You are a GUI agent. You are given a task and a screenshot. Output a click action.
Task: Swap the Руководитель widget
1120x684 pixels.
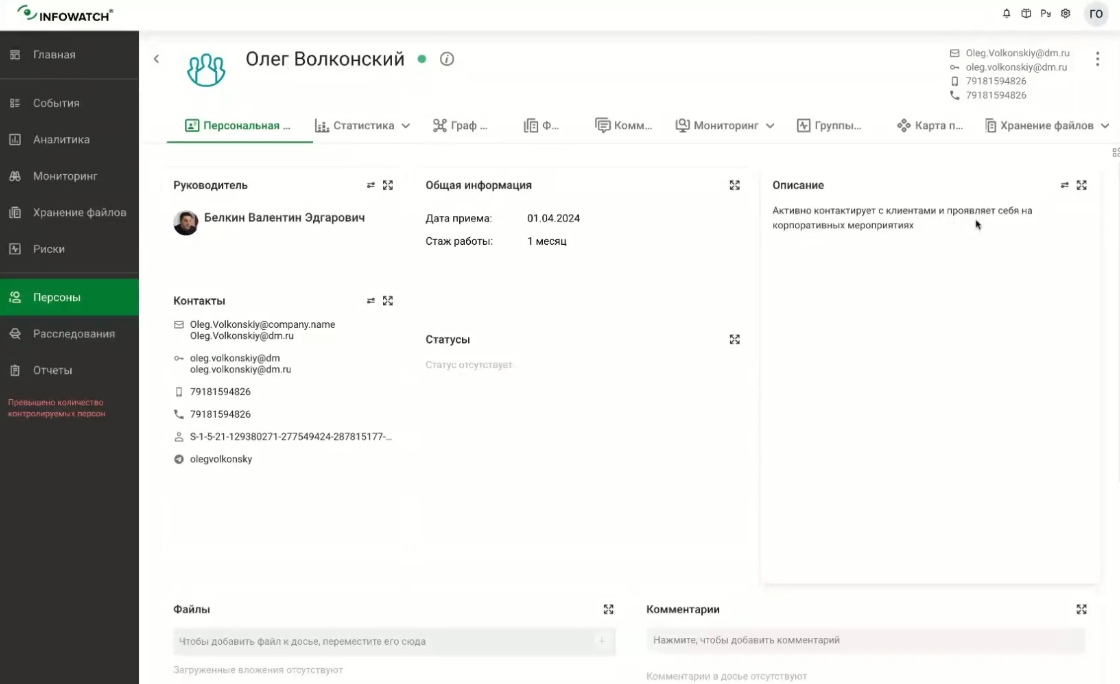[371, 185]
